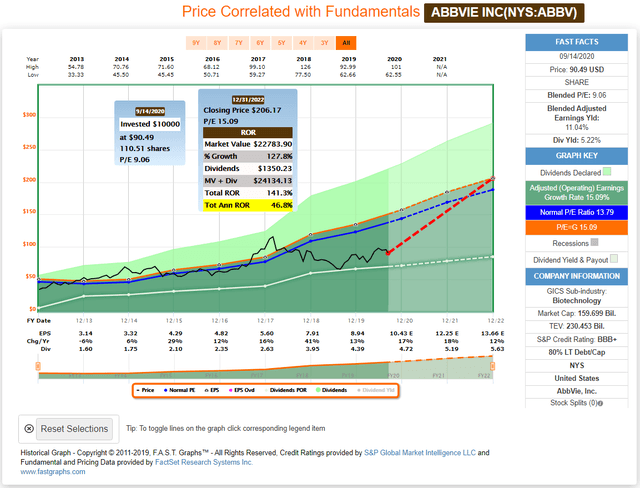Click the Reset Selections X icon
The width and height of the screenshot is (640, 488).
pos(29,428)
